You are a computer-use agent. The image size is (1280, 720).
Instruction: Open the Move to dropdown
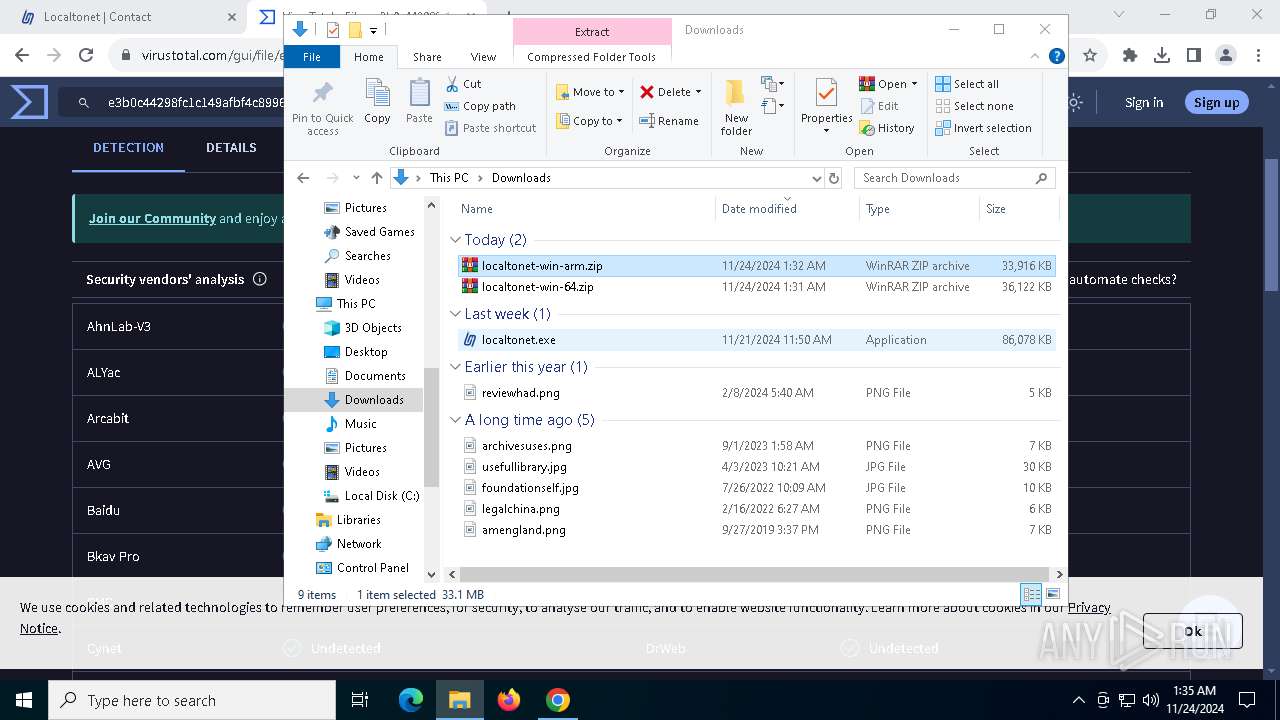(x=590, y=92)
